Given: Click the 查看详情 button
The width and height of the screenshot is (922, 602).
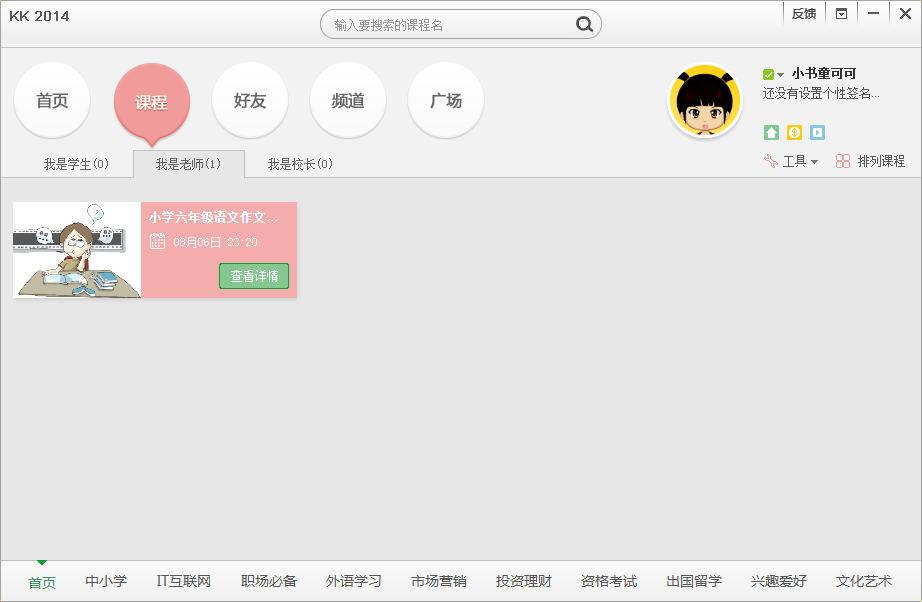Looking at the screenshot, I should [254, 276].
